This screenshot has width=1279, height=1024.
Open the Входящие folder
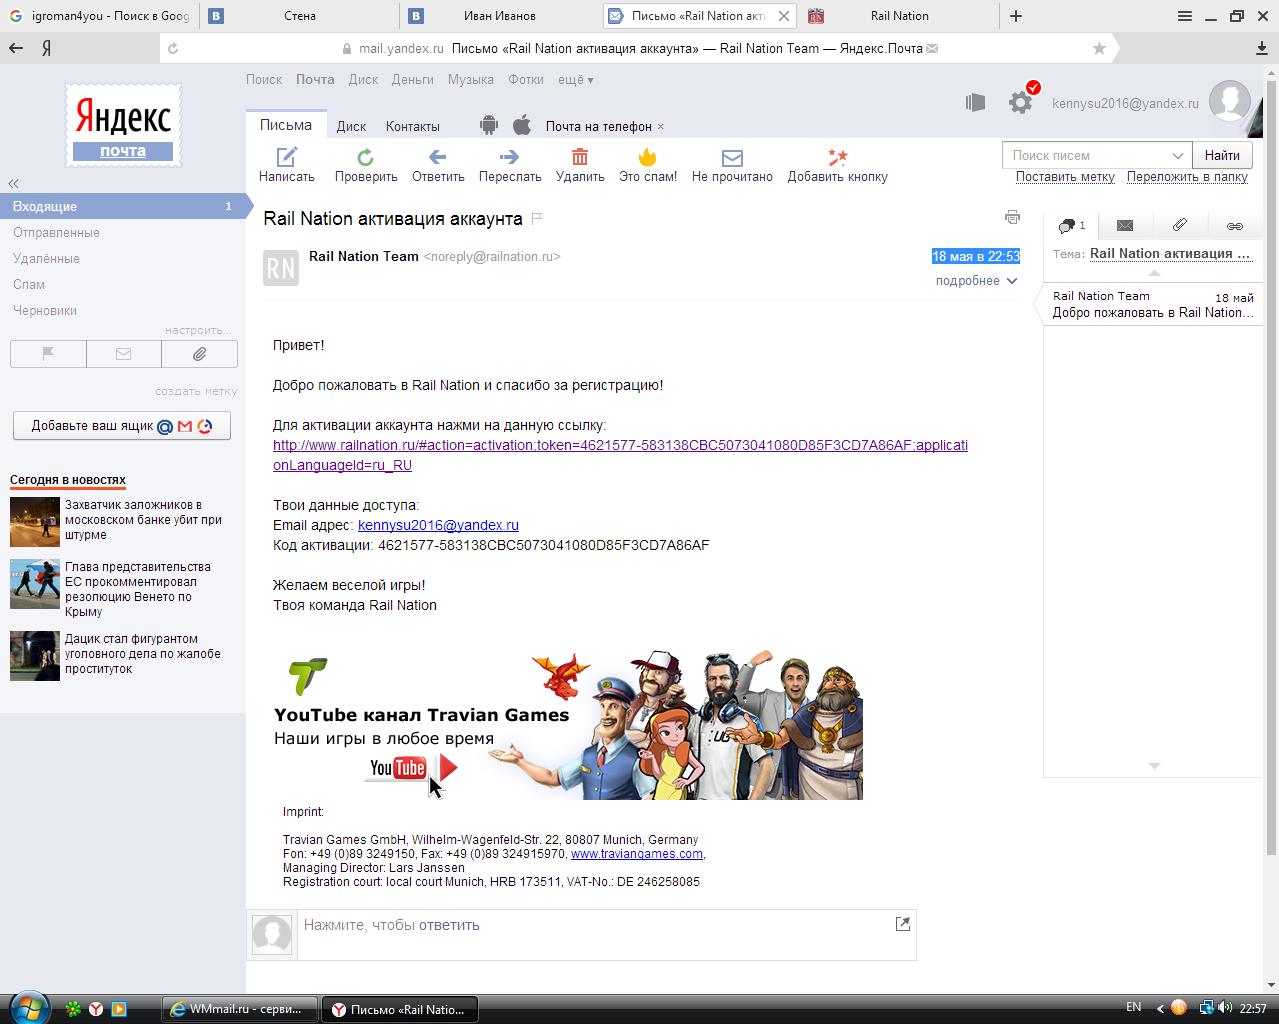pyautogui.click(x=123, y=206)
